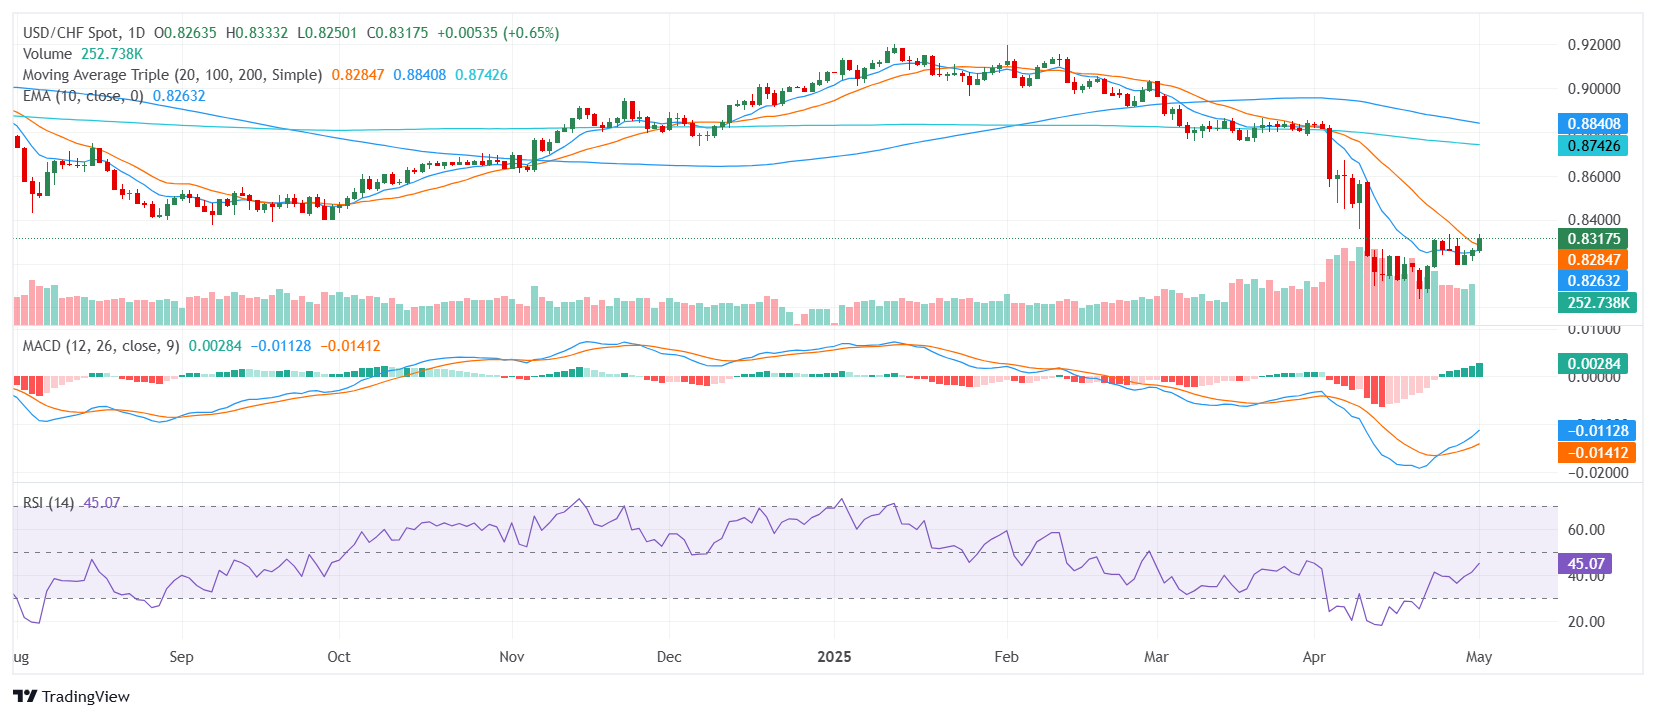This screenshot has height=718, width=1656.
Task: Click the TradingView logo icon
Action: 25,696
